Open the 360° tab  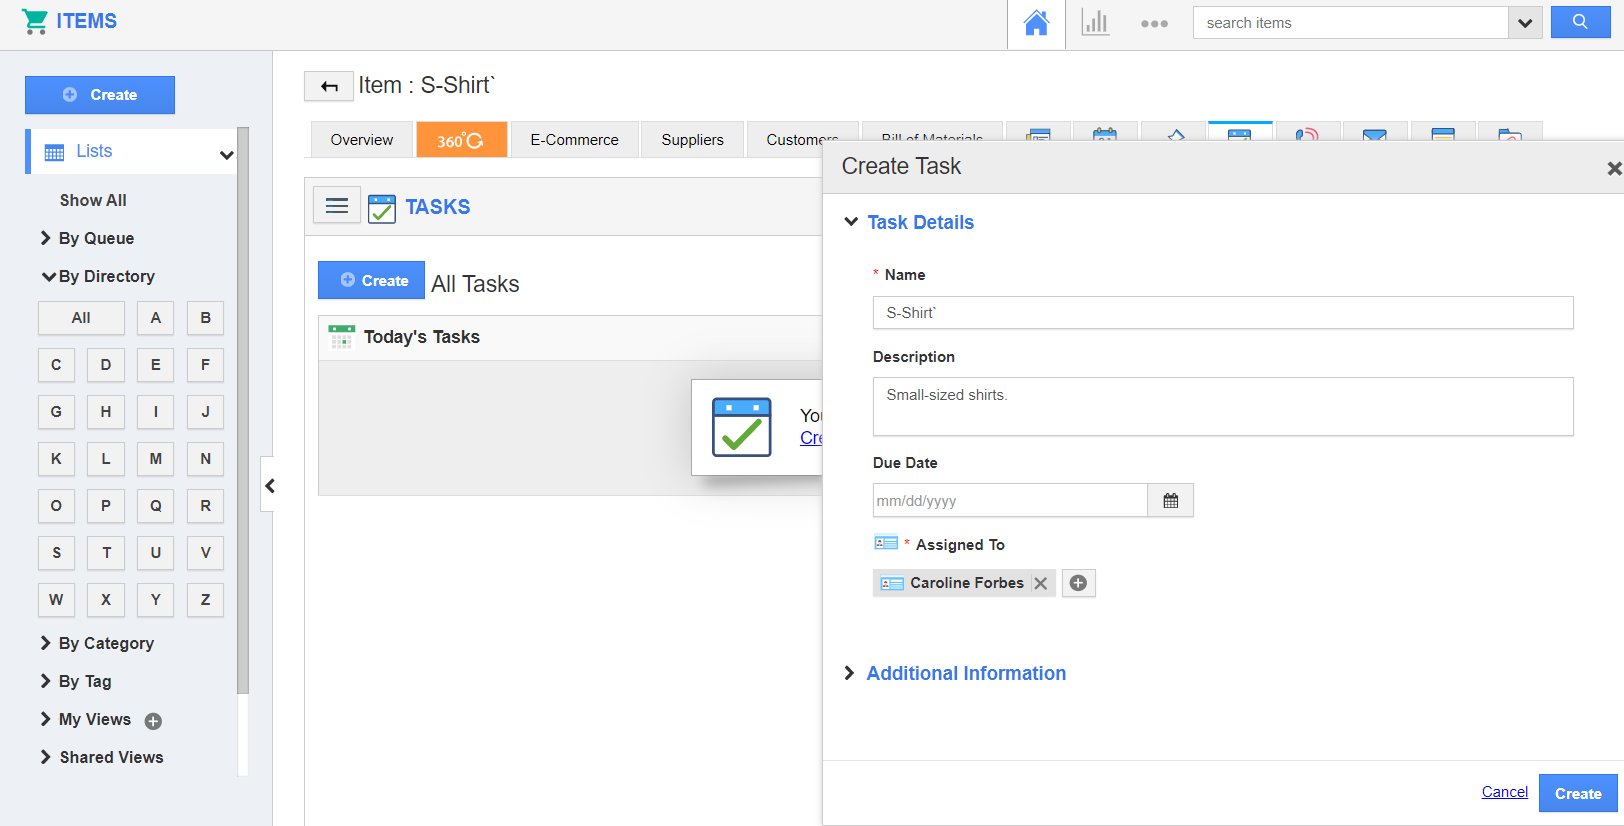tap(461, 140)
